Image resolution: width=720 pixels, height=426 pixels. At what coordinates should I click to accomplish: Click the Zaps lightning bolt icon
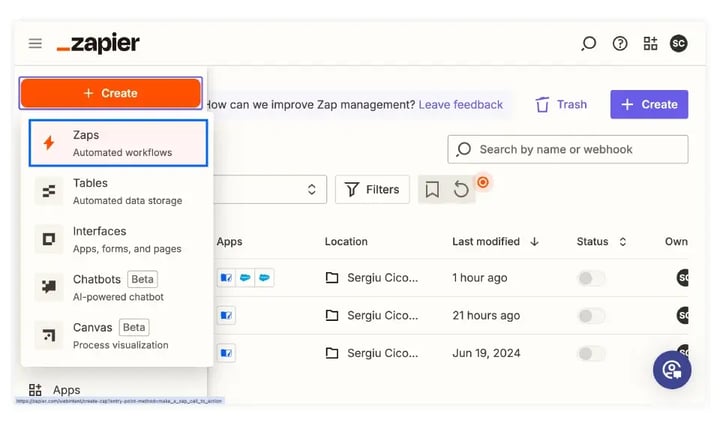point(49,143)
